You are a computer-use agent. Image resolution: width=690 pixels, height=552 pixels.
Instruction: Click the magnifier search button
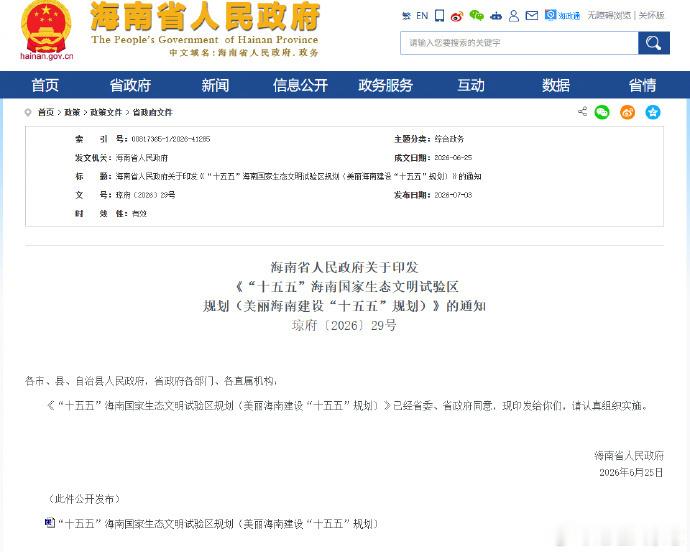(653, 43)
